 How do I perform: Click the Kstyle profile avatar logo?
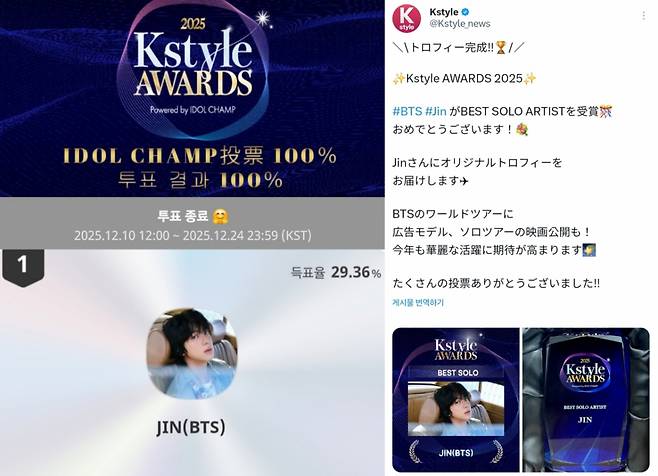[406, 18]
